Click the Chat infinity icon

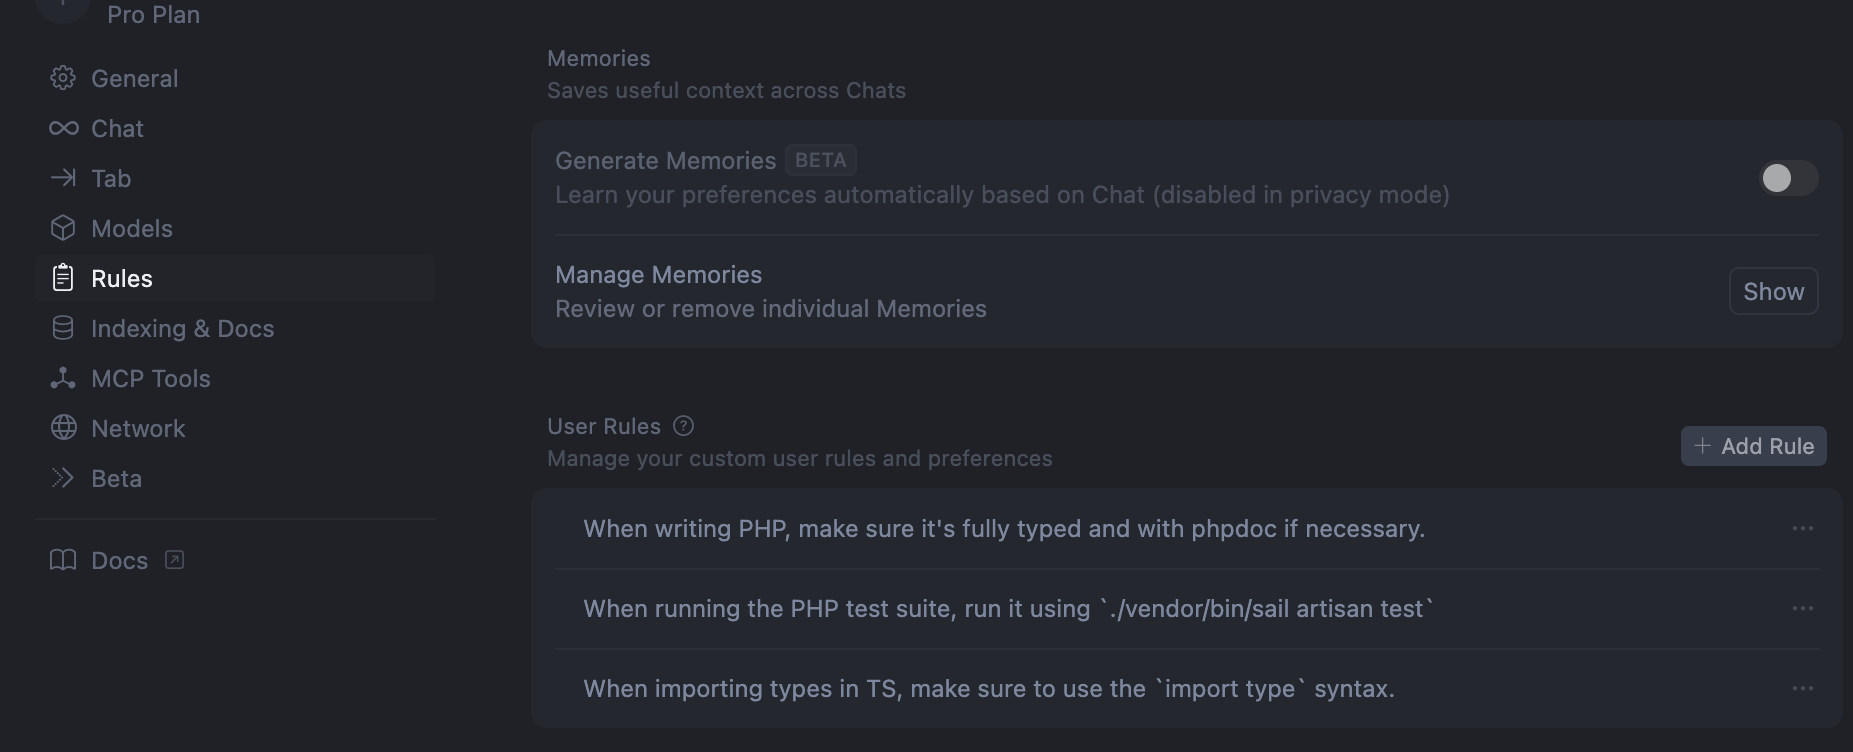pos(63,128)
